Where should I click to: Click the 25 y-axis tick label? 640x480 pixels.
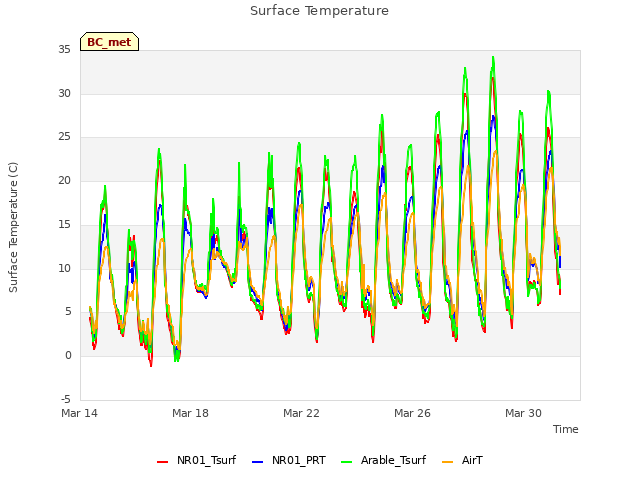click(64, 137)
